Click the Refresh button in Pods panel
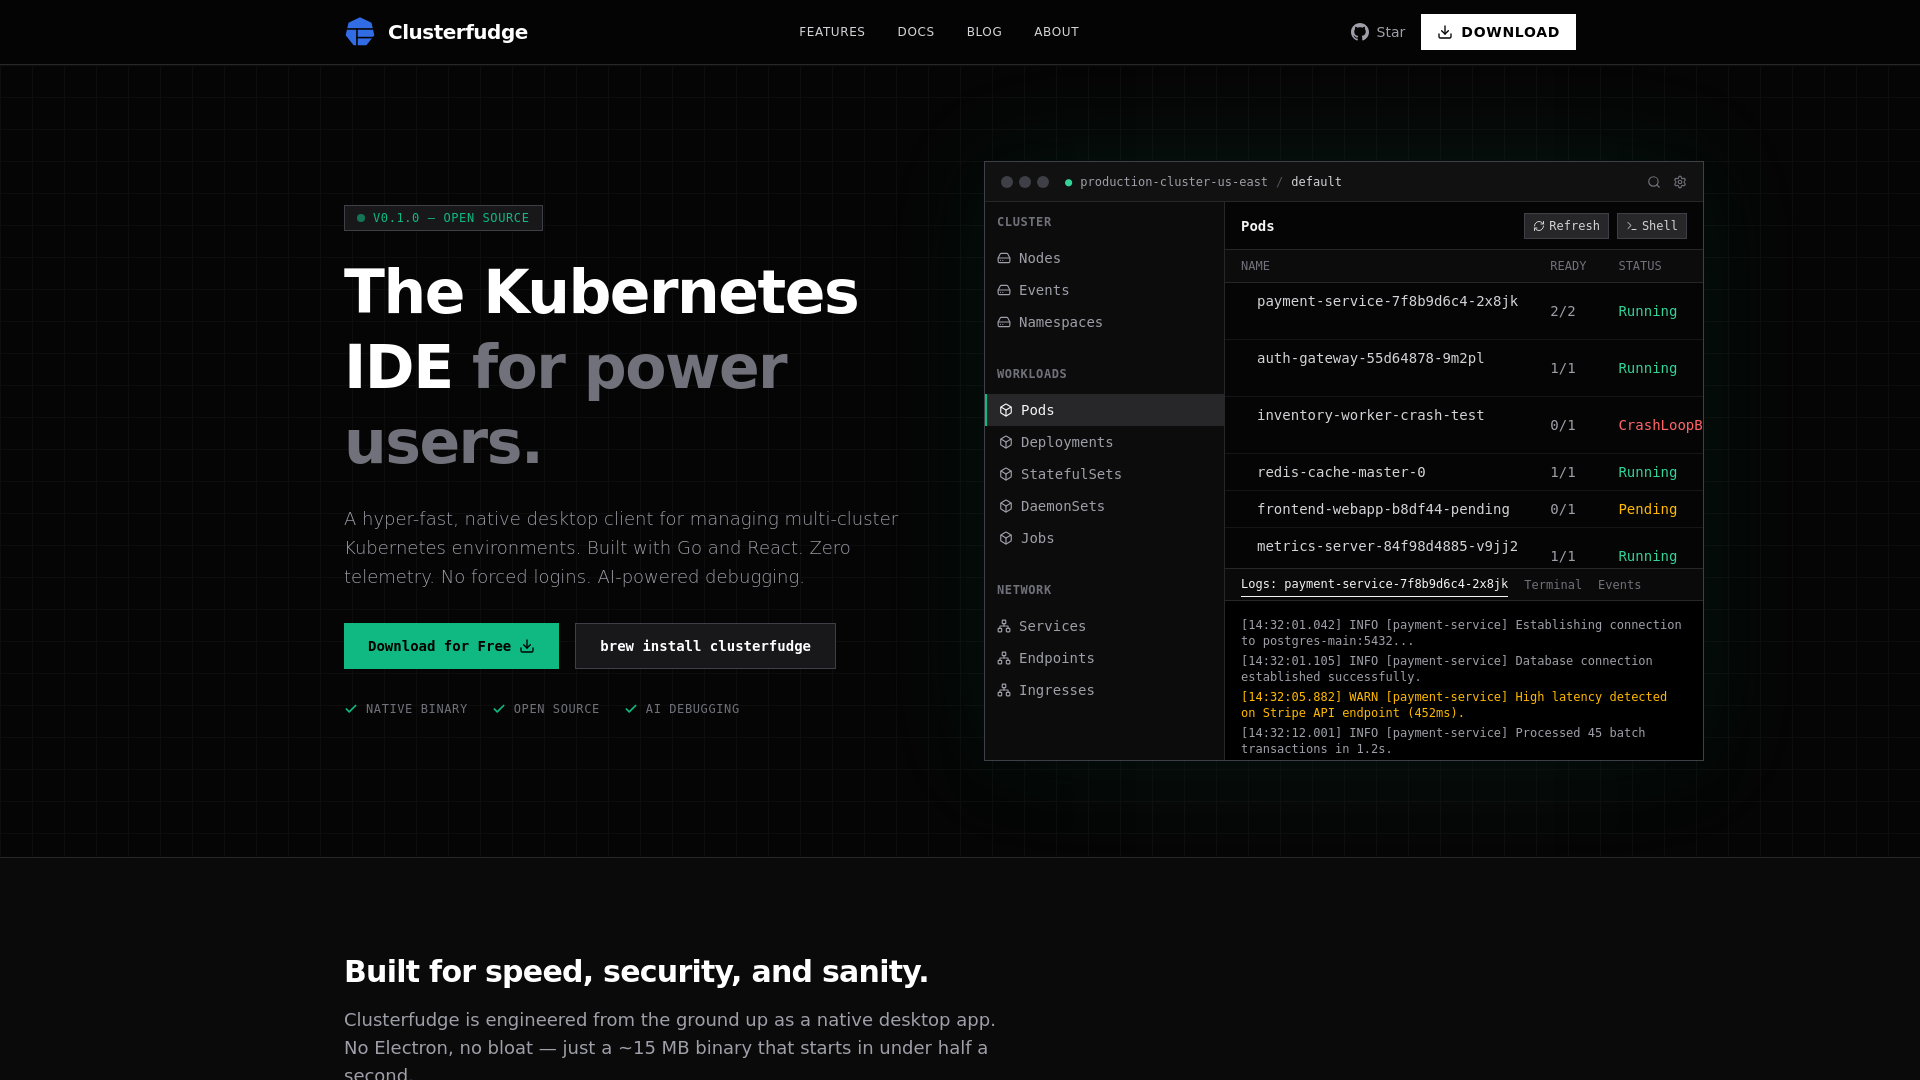Viewport: 1920px width, 1080px height. (x=1566, y=226)
